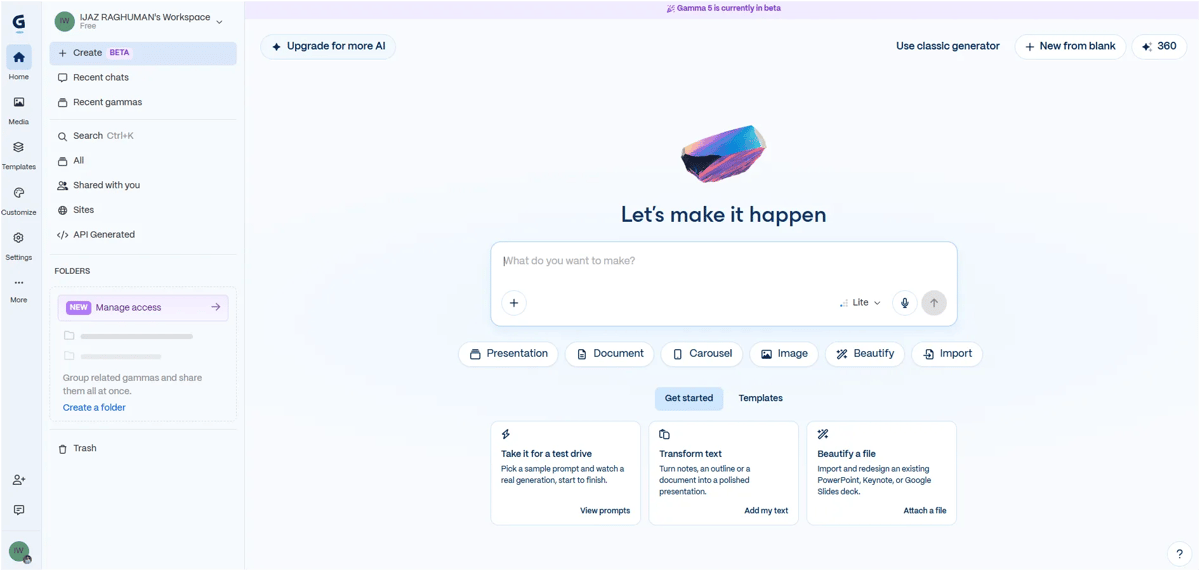Choose the Presentation format chip
Screen dimensions: 1200x571
tap(508, 354)
